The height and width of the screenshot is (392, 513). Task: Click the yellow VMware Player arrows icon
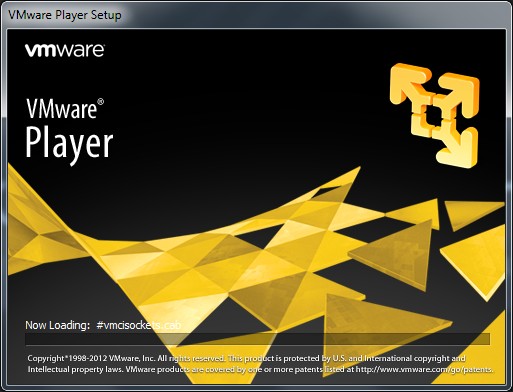[435, 115]
